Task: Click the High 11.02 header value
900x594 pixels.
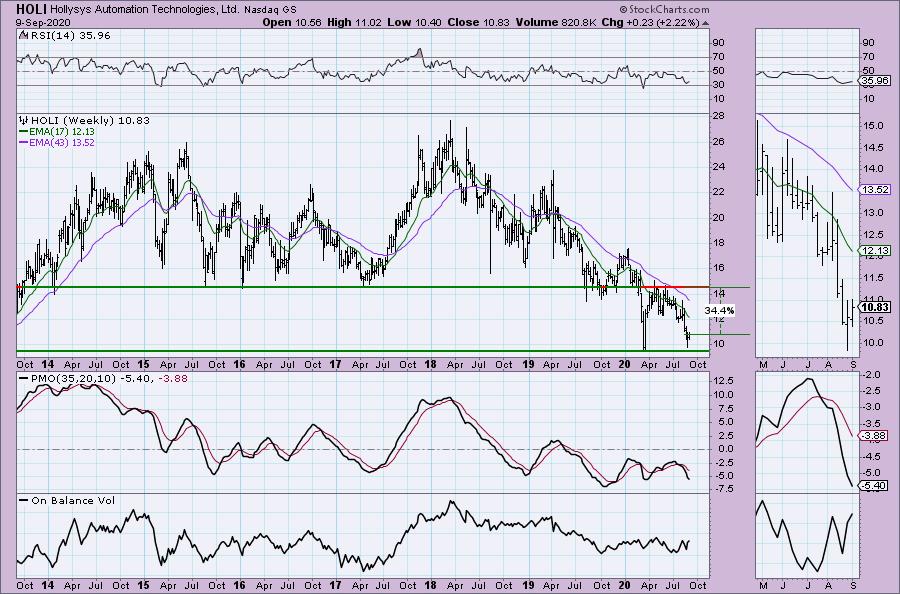Action: (x=354, y=22)
